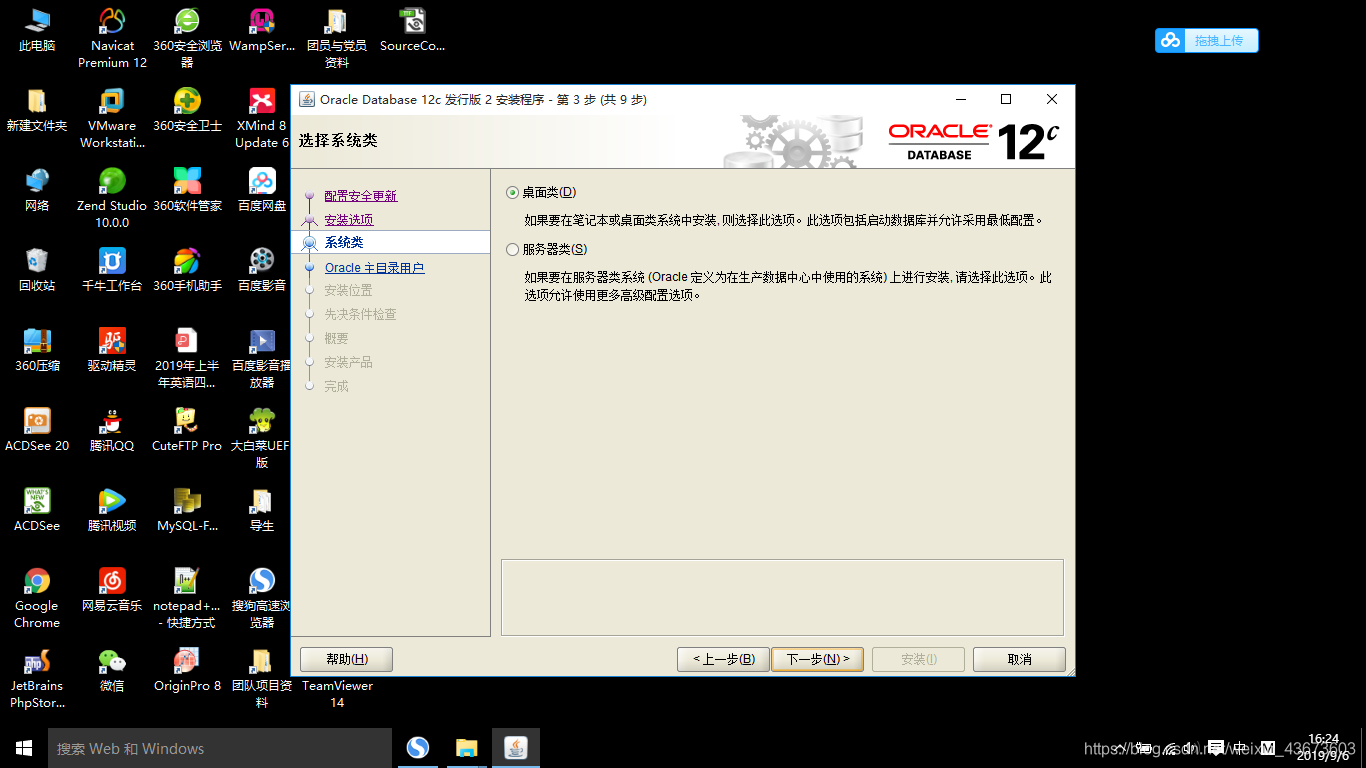The image size is (1366, 768).
Task: Open WampServer desktop icon
Action: pyautogui.click(x=262, y=31)
